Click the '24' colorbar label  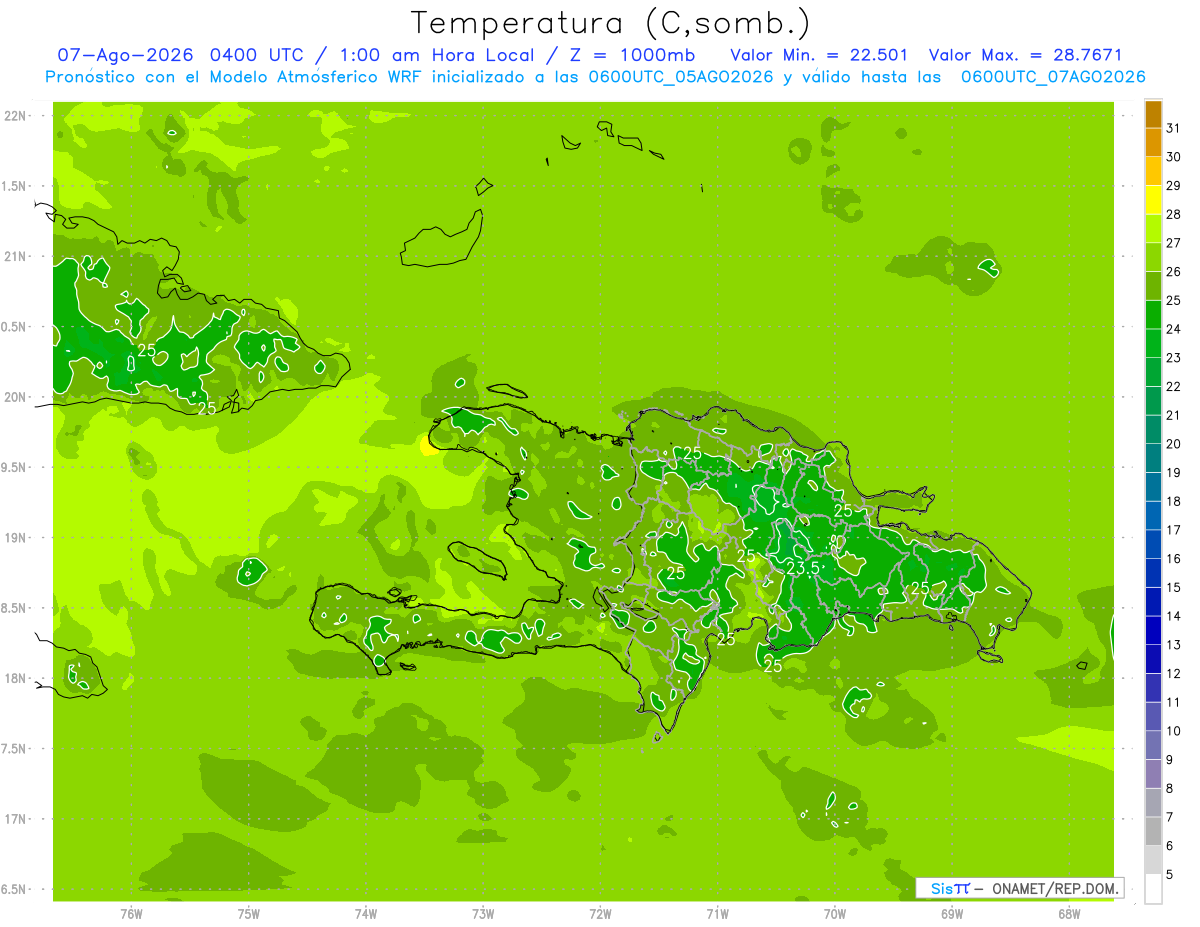click(x=1173, y=329)
